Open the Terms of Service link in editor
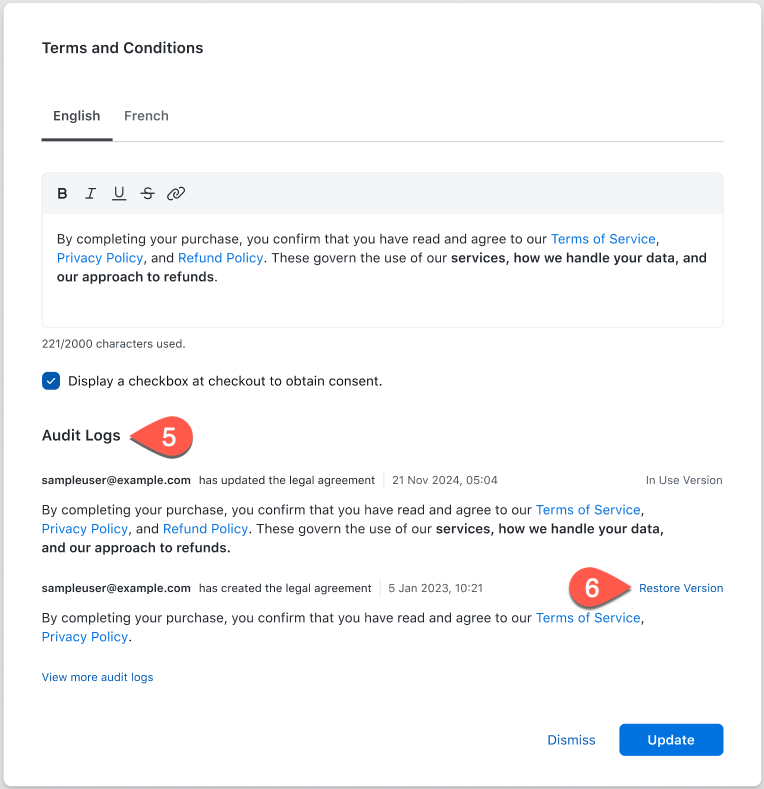Screen dimensions: 764x789 pyautogui.click(x=603, y=239)
